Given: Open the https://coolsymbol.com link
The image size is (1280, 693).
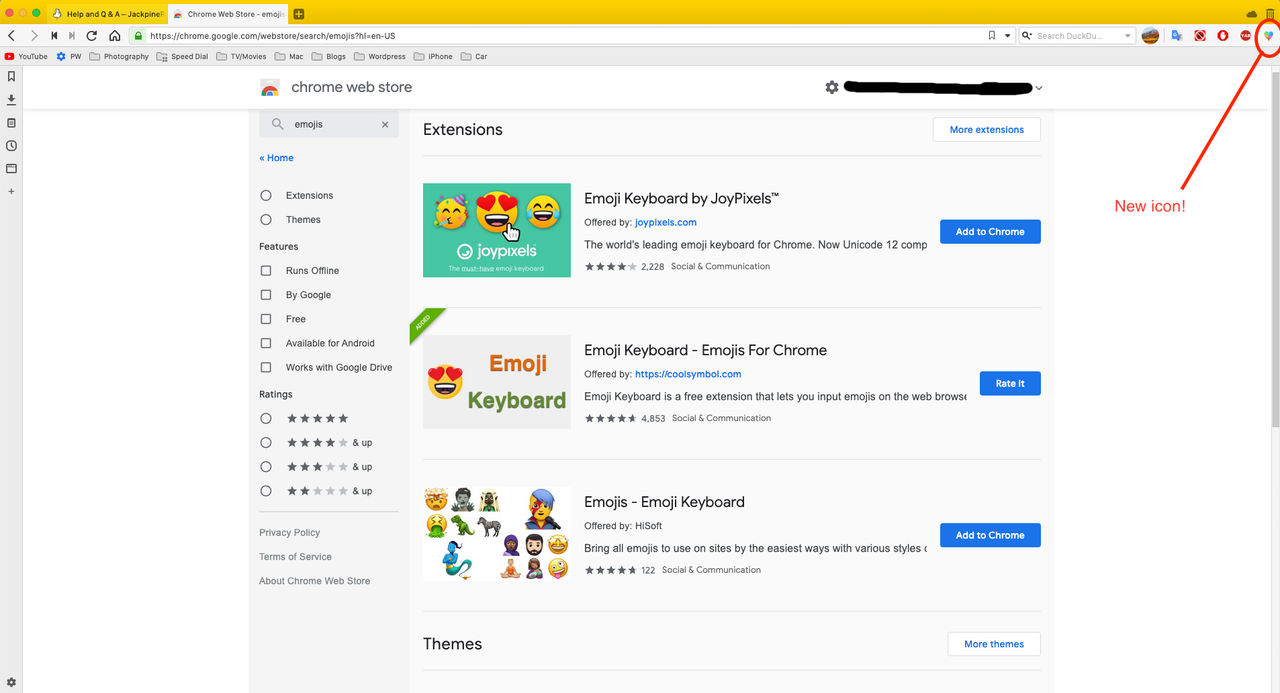Looking at the screenshot, I should [x=688, y=375].
